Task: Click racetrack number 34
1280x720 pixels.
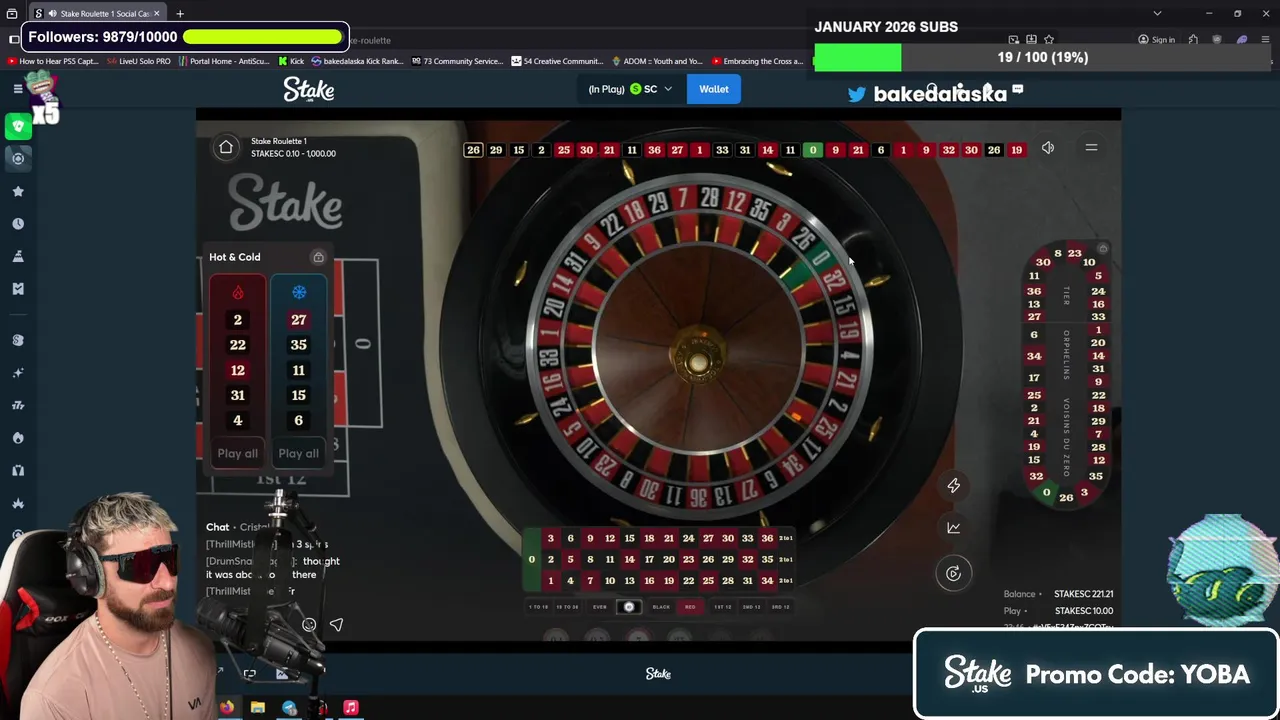Action: [x=1034, y=356]
